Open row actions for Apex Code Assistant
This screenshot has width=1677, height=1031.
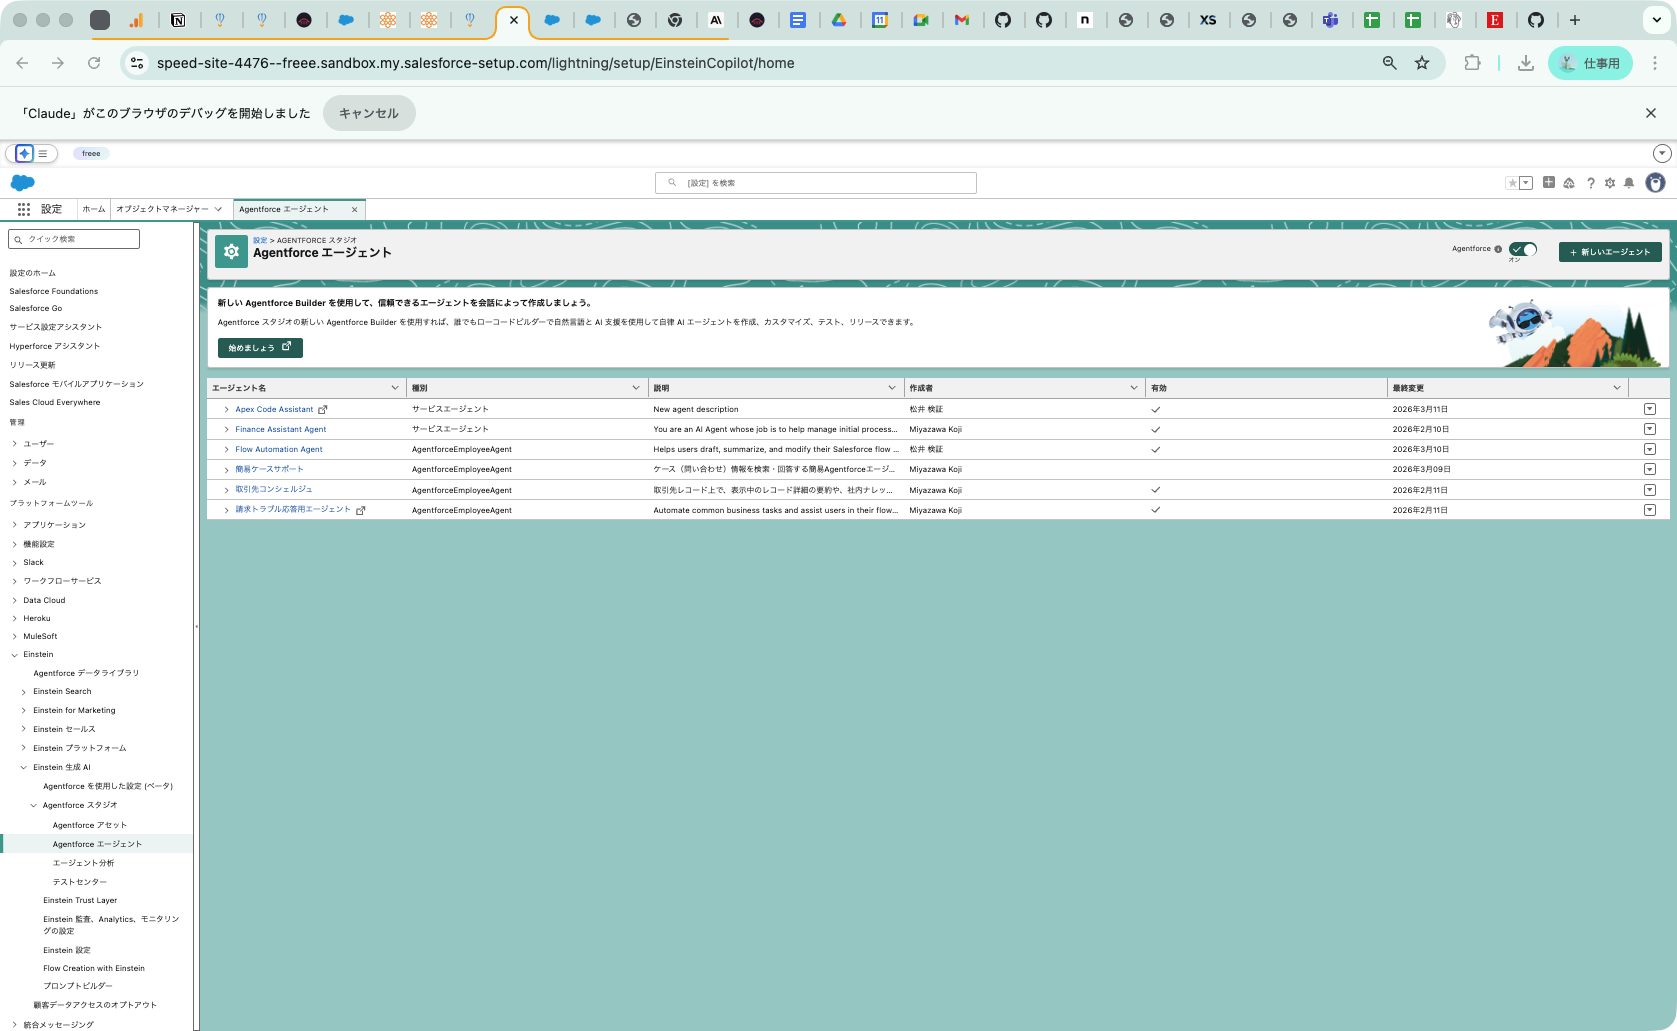(x=1650, y=409)
